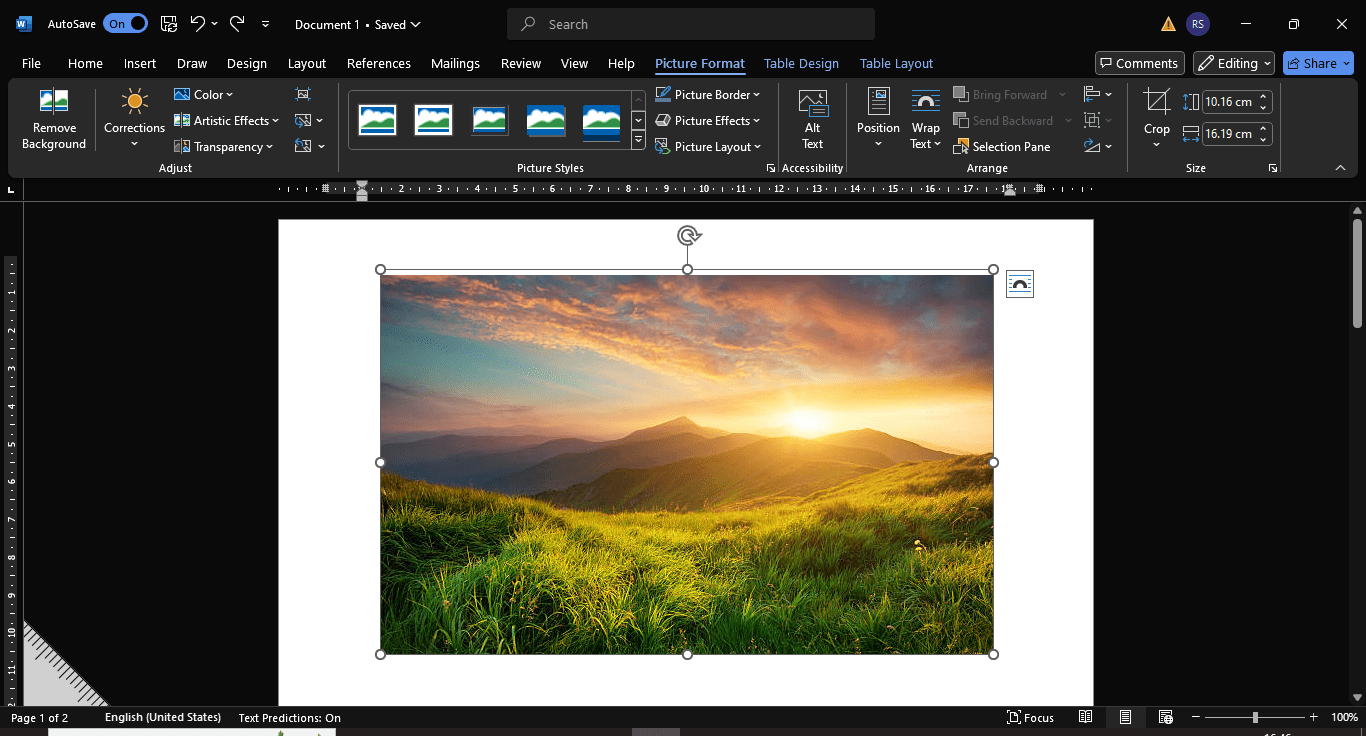
Task: Switch to the References tab
Action: pos(380,63)
